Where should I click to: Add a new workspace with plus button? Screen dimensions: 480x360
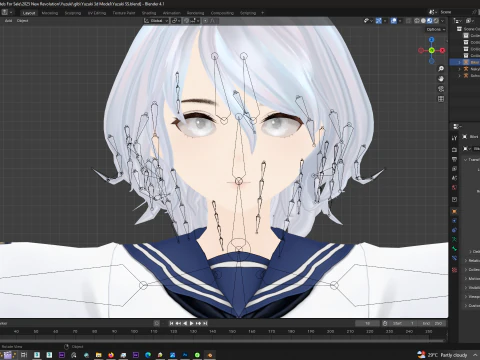[x=262, y=13]
